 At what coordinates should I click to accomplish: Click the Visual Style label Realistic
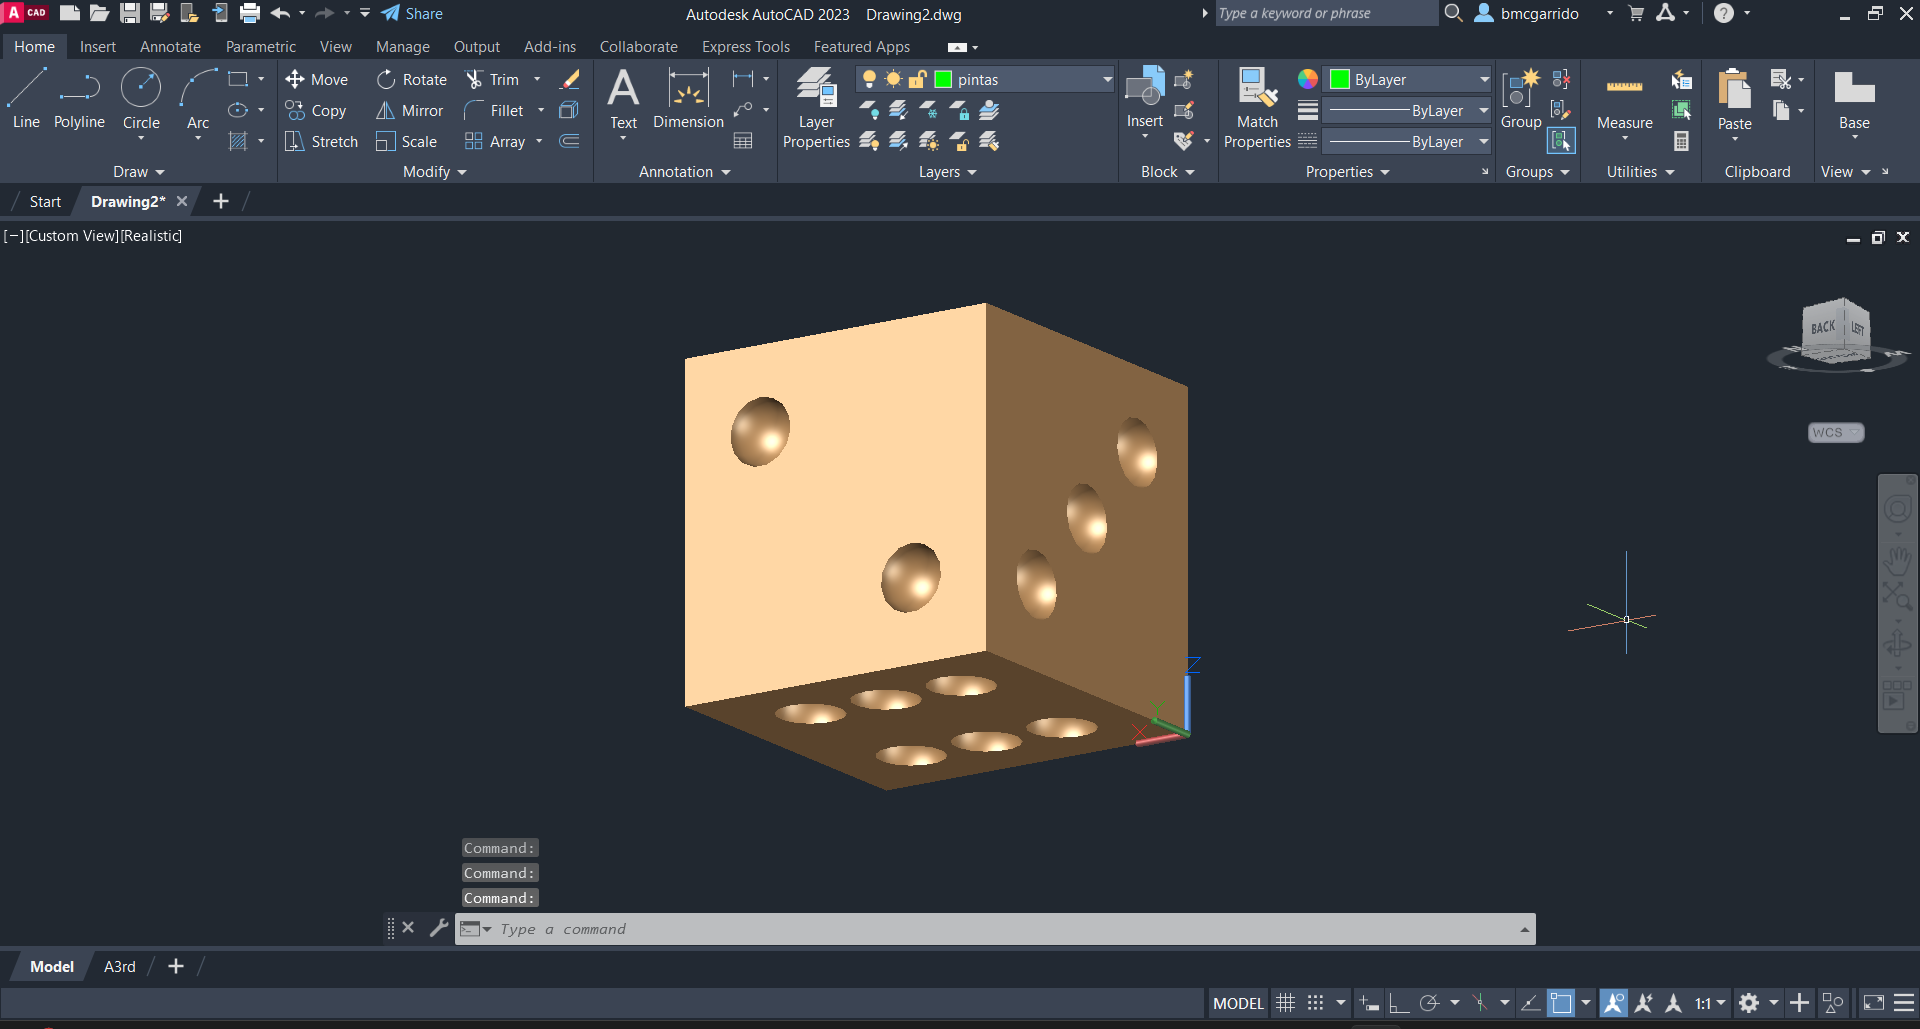[x=152, y=236]
